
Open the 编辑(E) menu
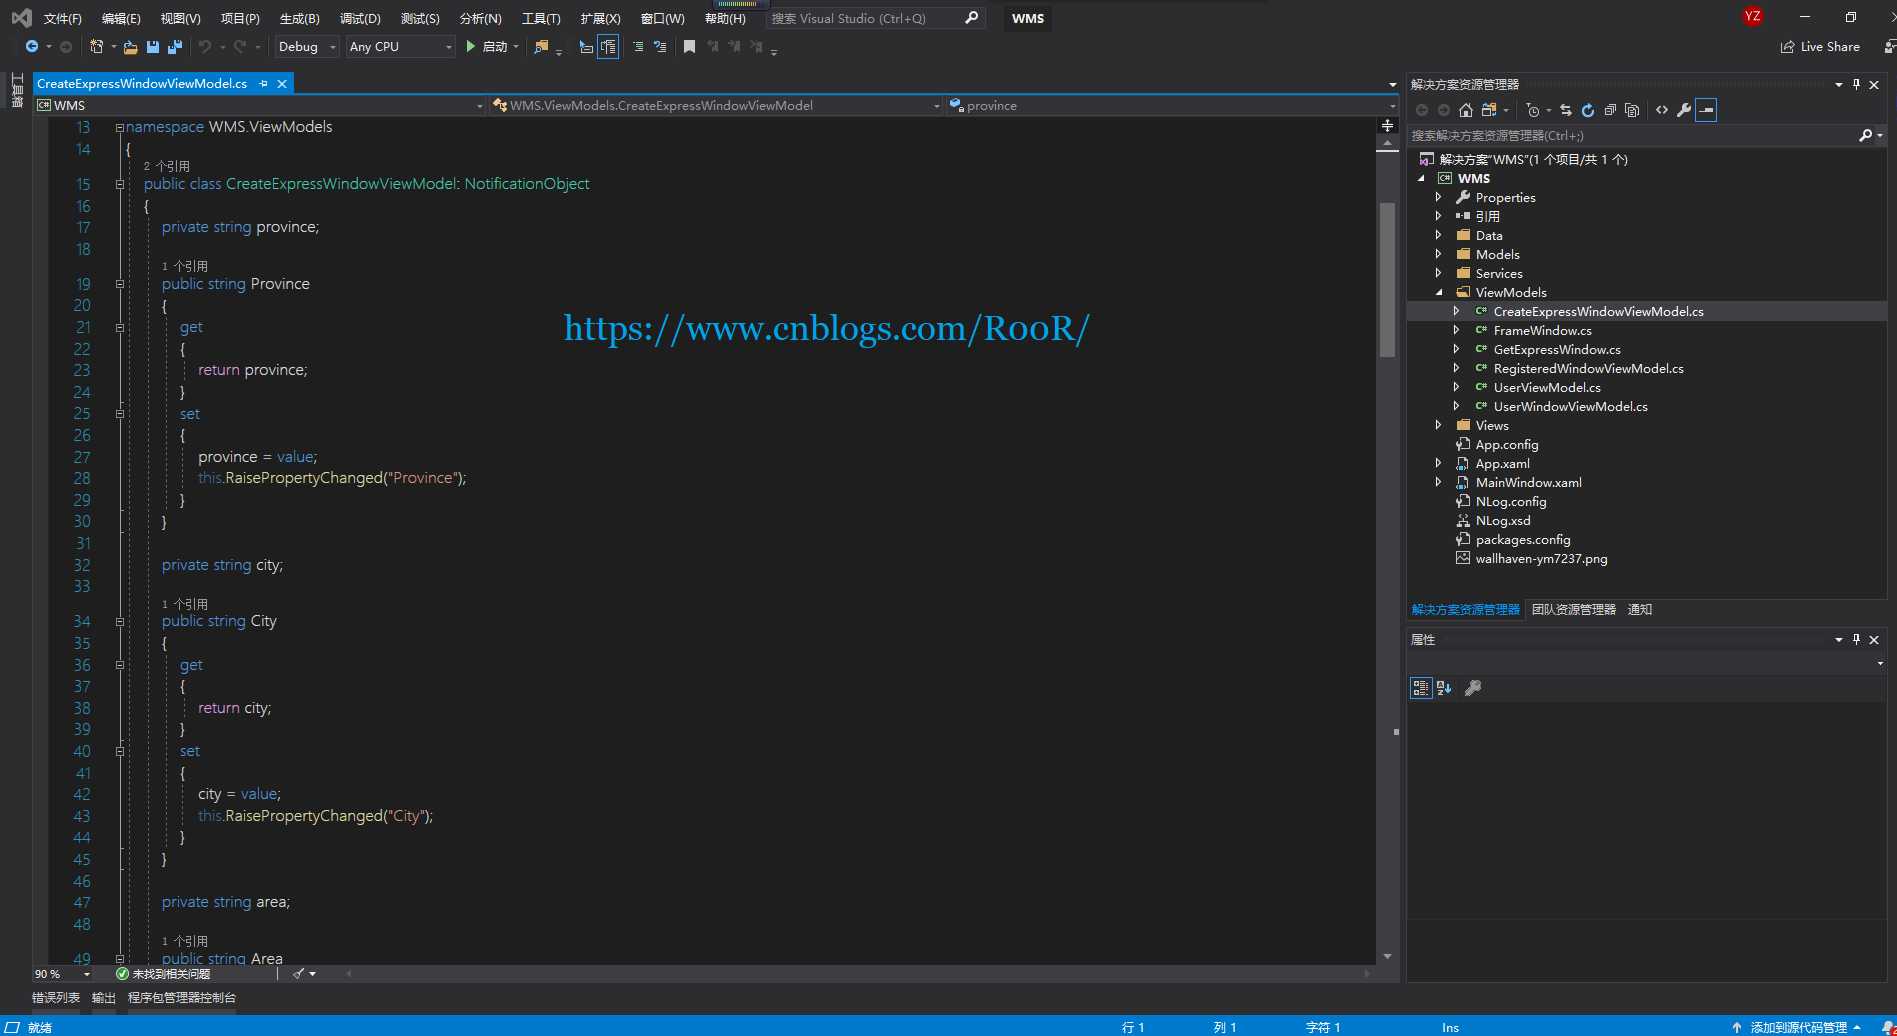tap(121, 18)
